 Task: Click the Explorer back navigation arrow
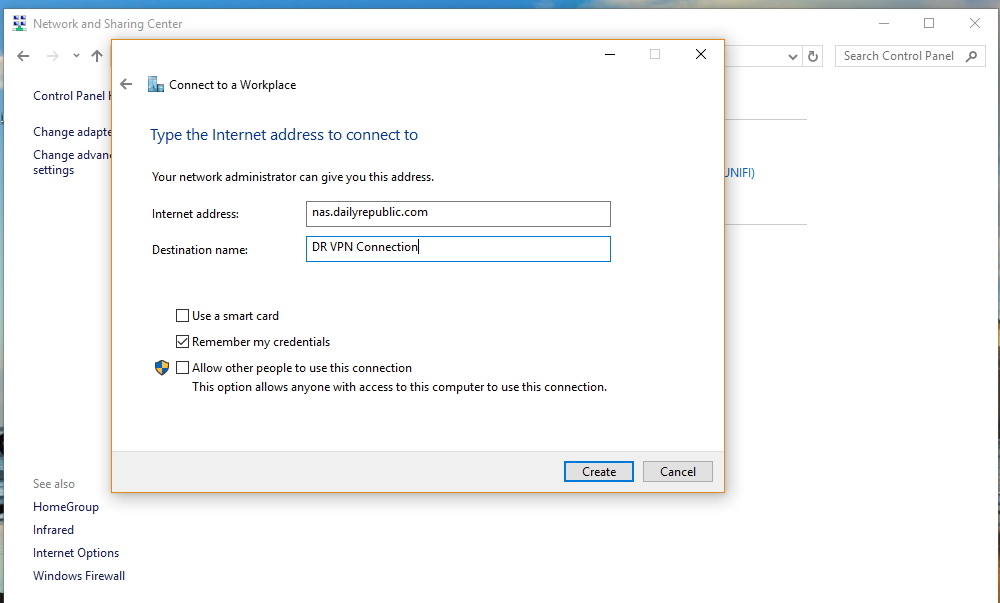(x=23, y=57)
